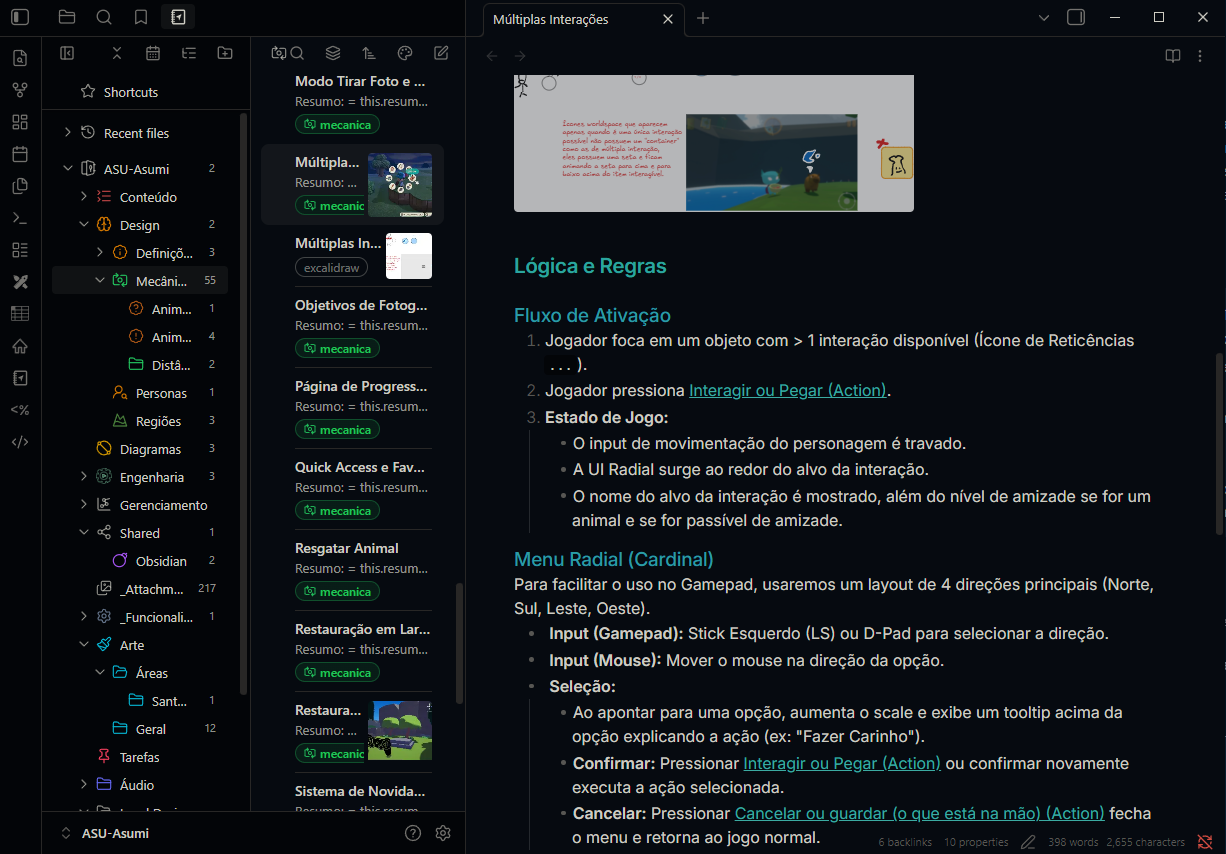This screenshot has width=1226, height=854.
Task: Collapse the Mecâni... folder chevron
Action: [x=100, y=281]
